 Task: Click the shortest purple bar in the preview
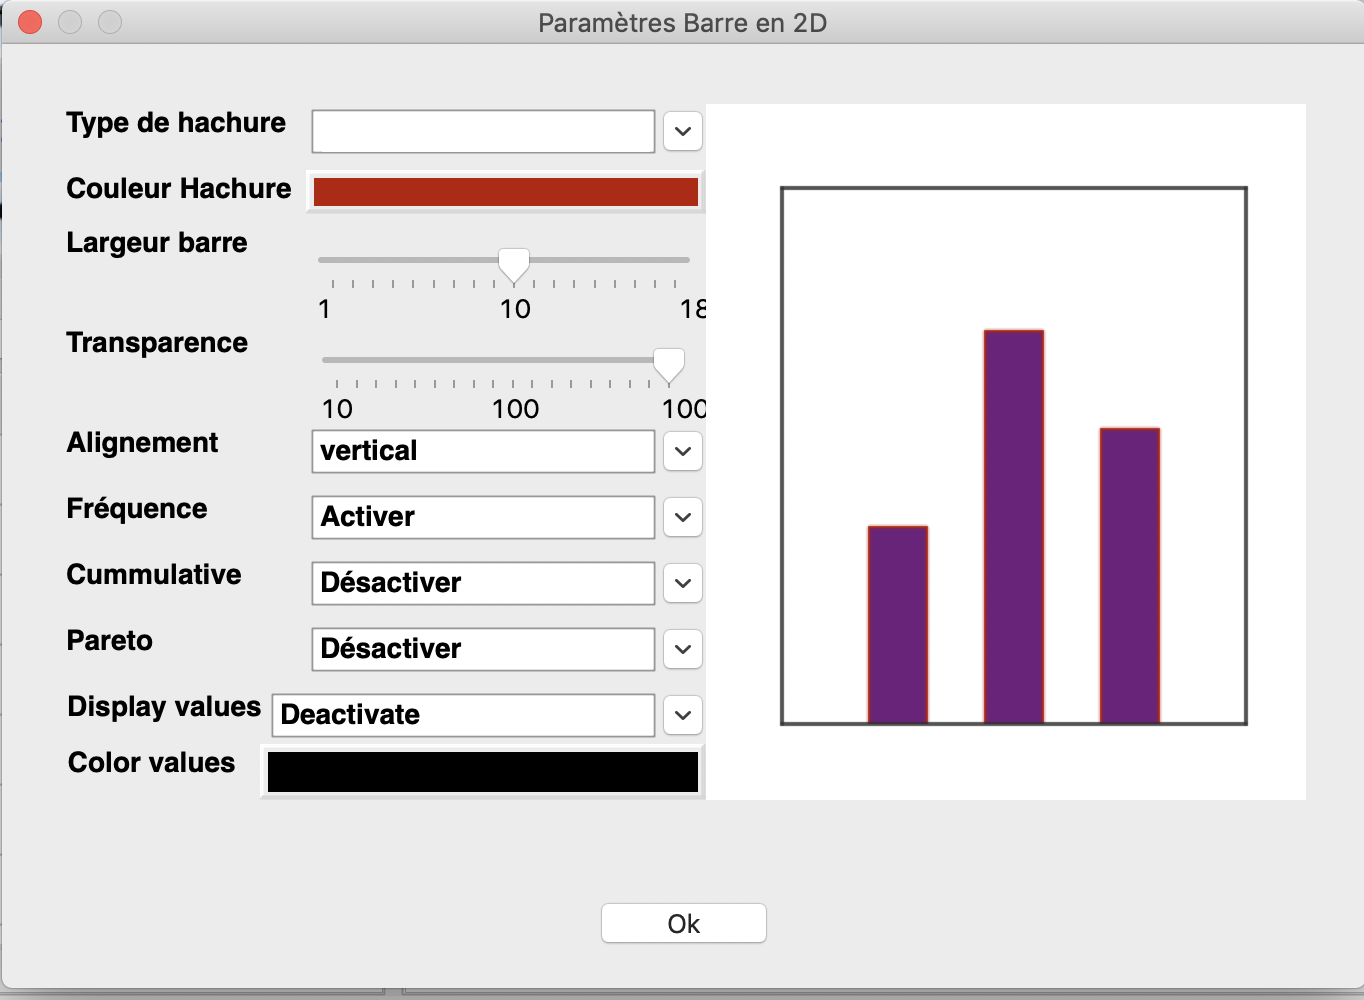click(898, 624)
